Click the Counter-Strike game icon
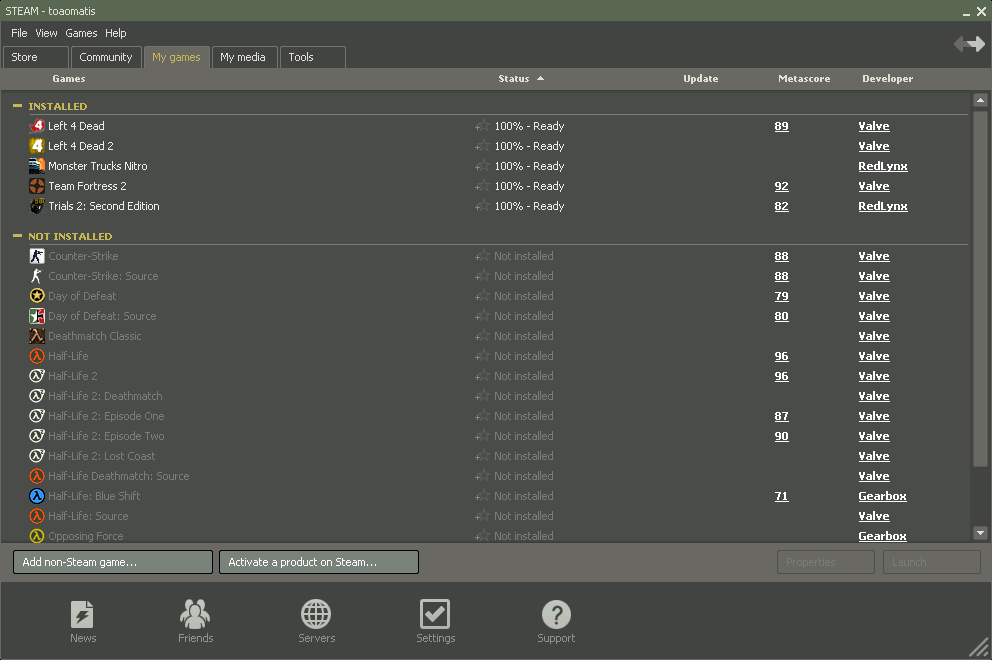This screenshot has height=660, width=992. (x=37, y=256)
